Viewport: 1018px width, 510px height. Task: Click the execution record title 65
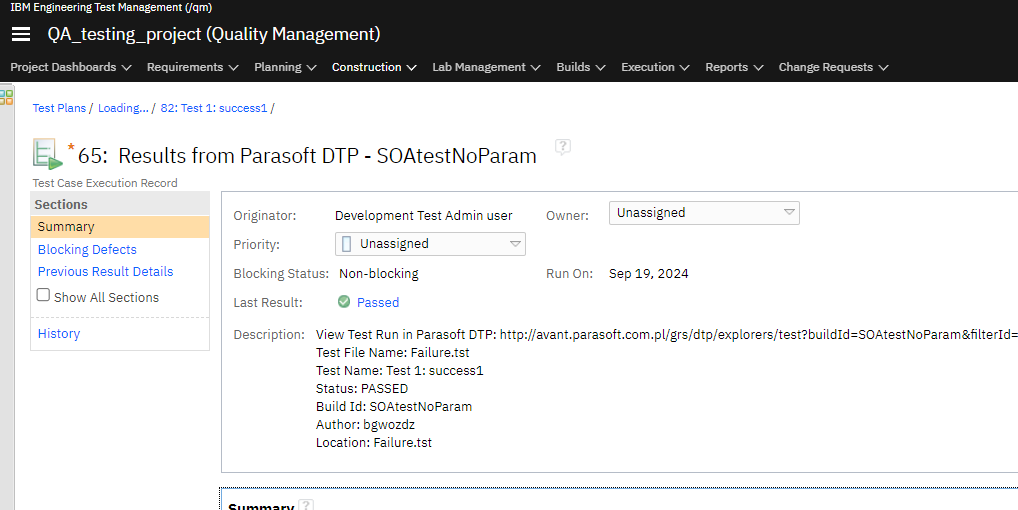pos(307,156)
